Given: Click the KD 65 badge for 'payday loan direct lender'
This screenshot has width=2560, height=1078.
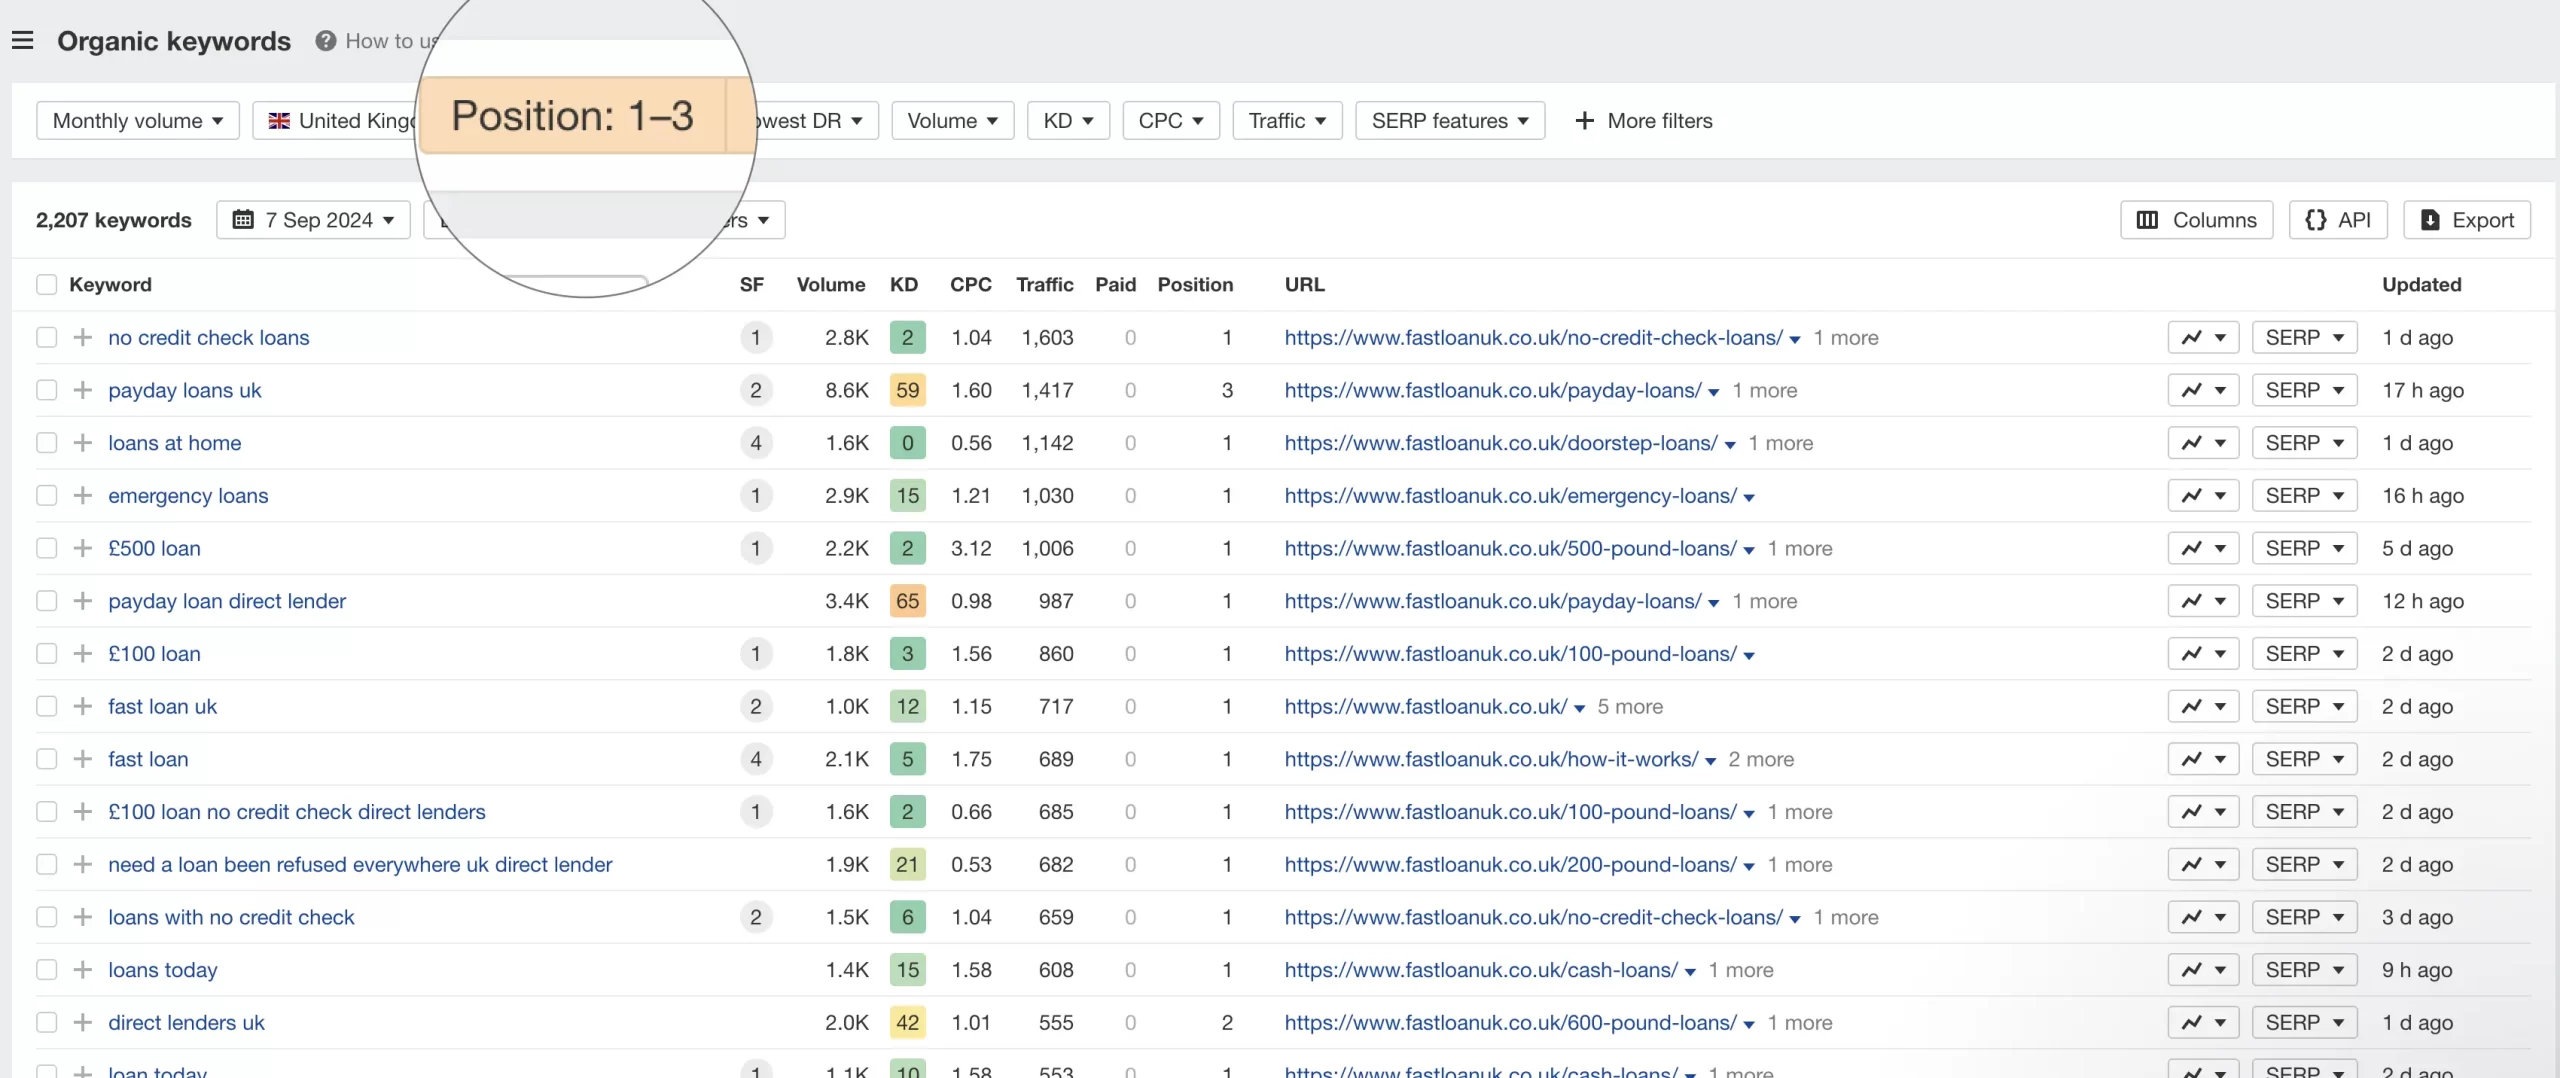Looking at the screenshot, I should tap(907, 601).
